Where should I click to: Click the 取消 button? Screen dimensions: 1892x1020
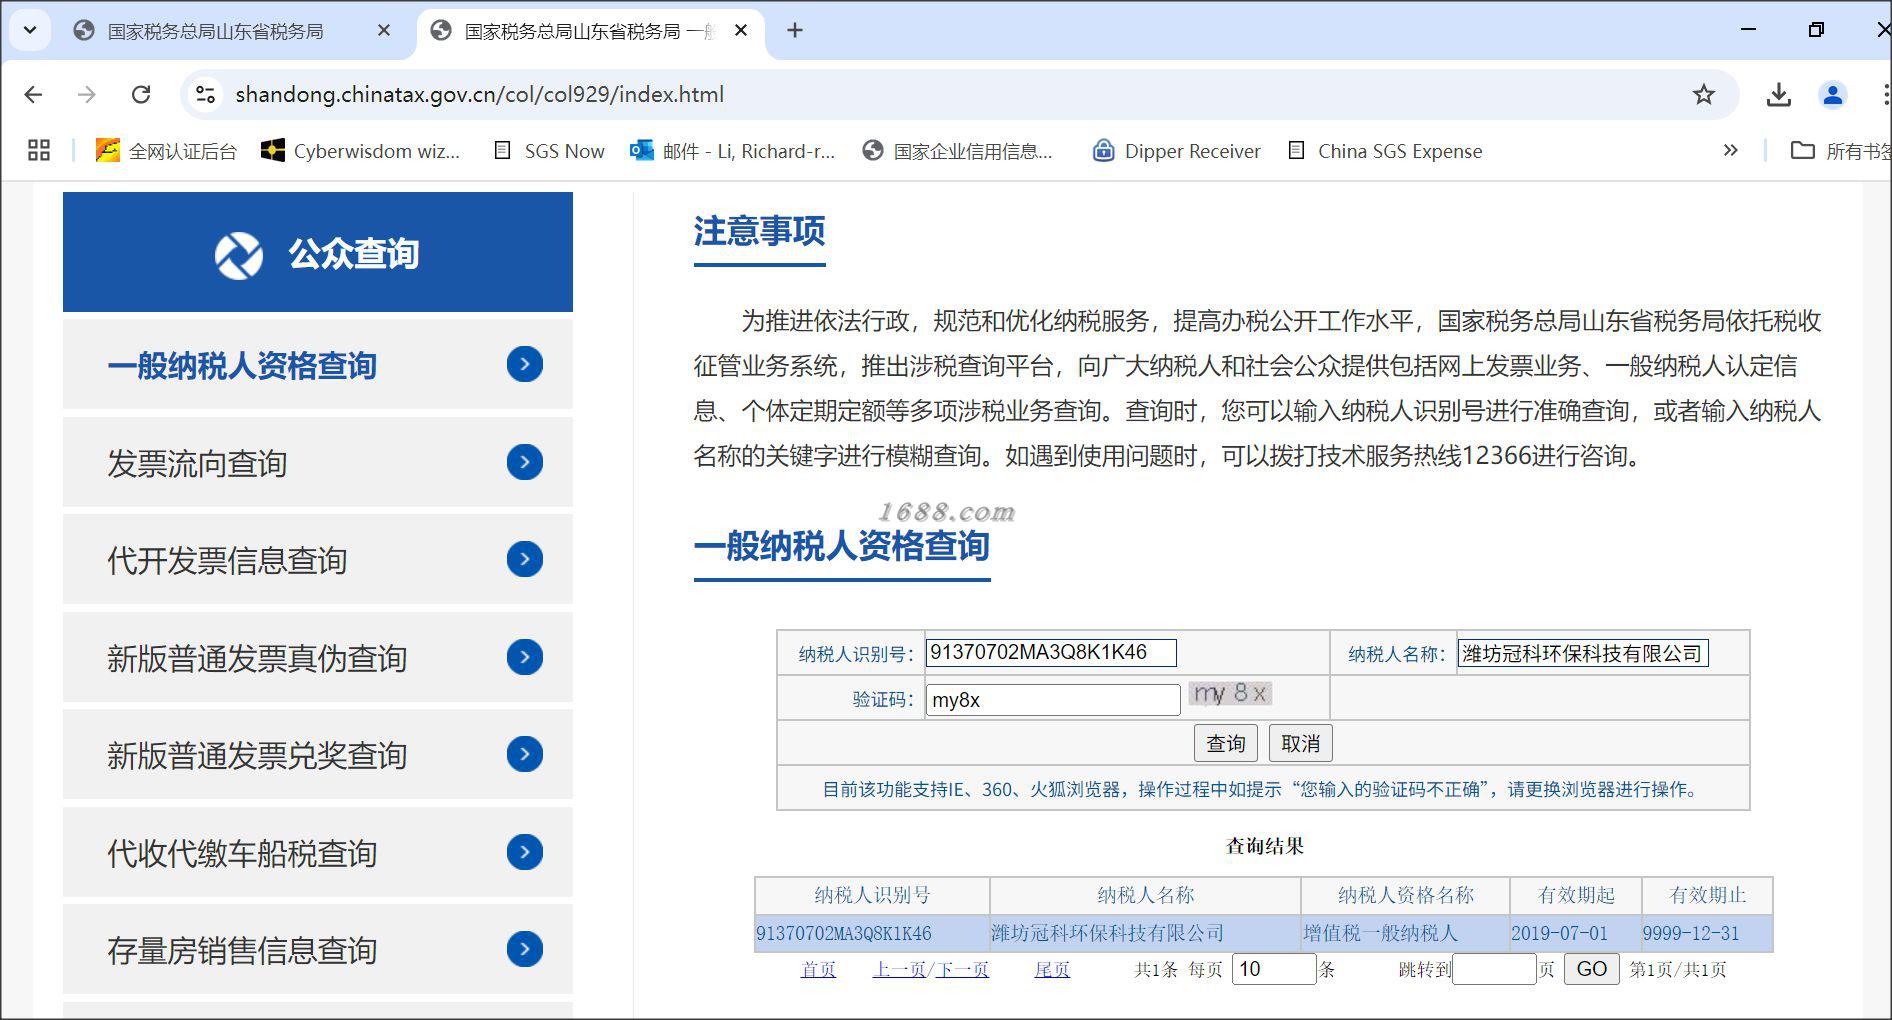[1301, 743]
